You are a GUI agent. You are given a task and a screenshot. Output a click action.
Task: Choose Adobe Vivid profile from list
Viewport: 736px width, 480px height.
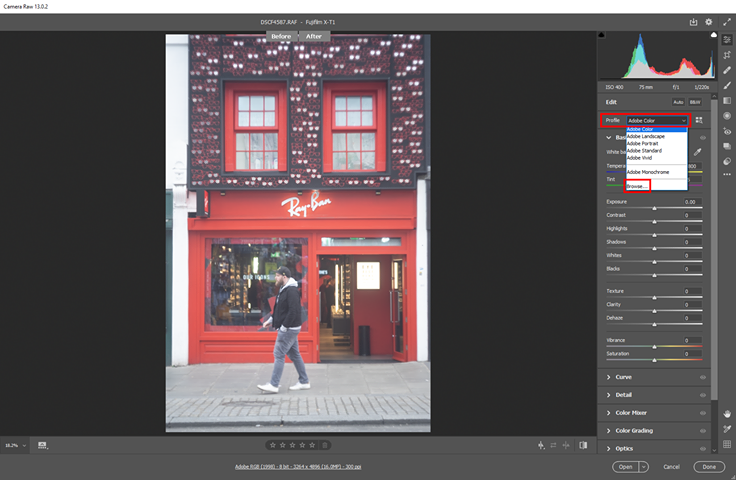point(657,158)
